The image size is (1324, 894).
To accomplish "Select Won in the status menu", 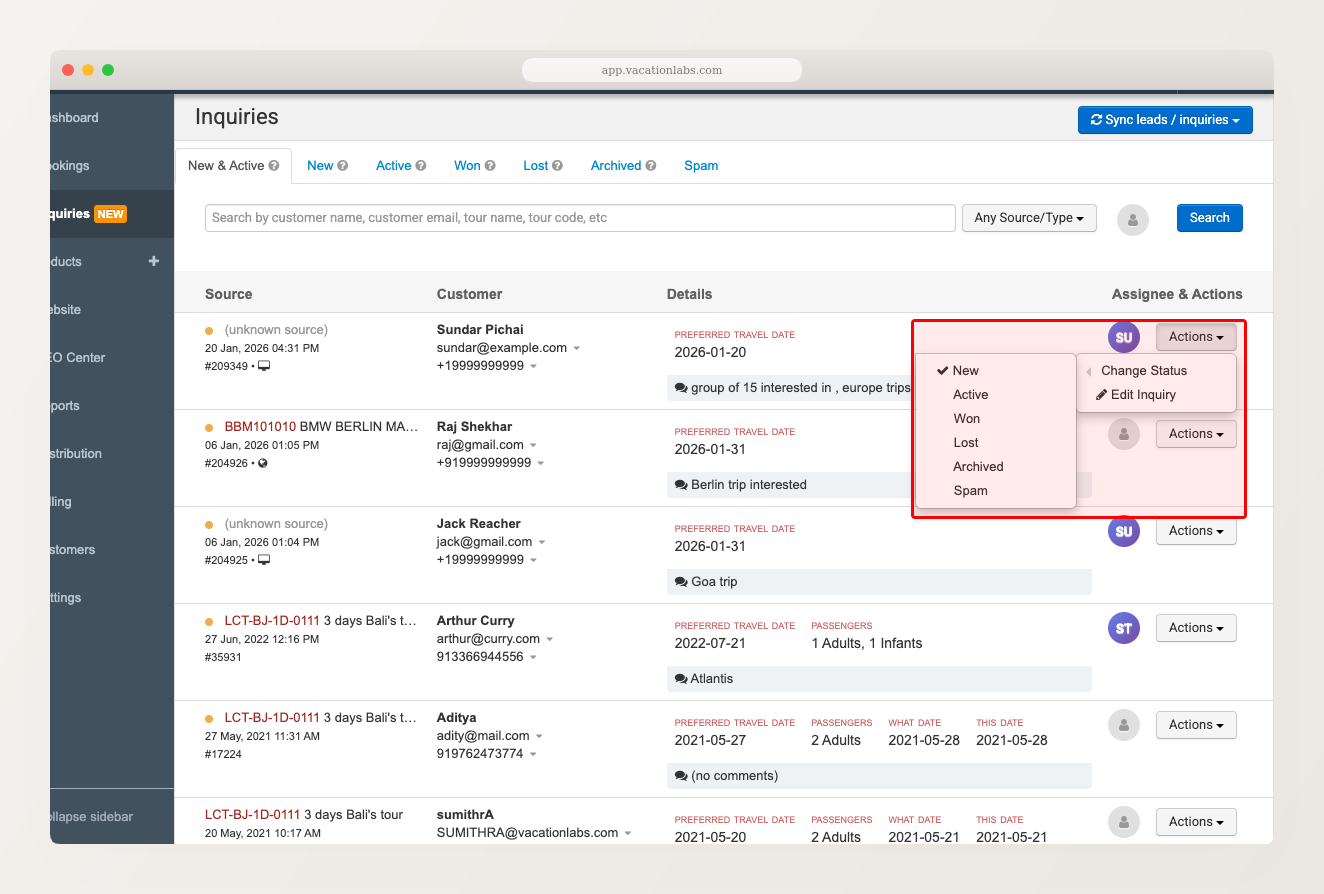I will [x=967, y=418].
